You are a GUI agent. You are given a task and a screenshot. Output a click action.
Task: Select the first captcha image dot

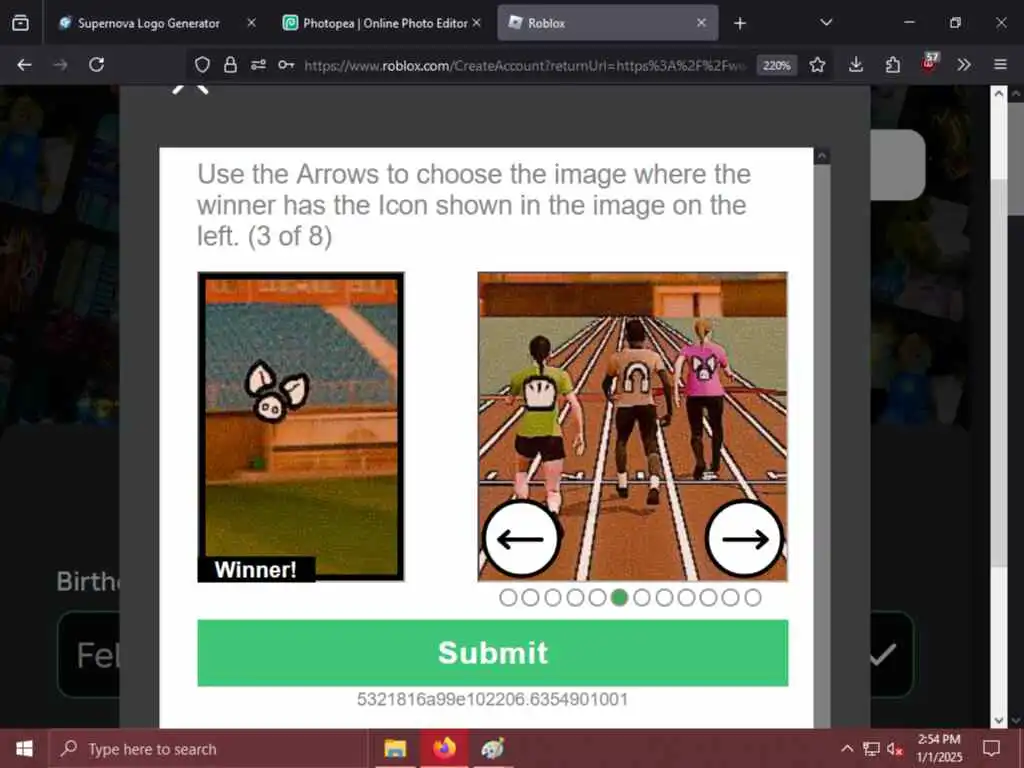508,598
